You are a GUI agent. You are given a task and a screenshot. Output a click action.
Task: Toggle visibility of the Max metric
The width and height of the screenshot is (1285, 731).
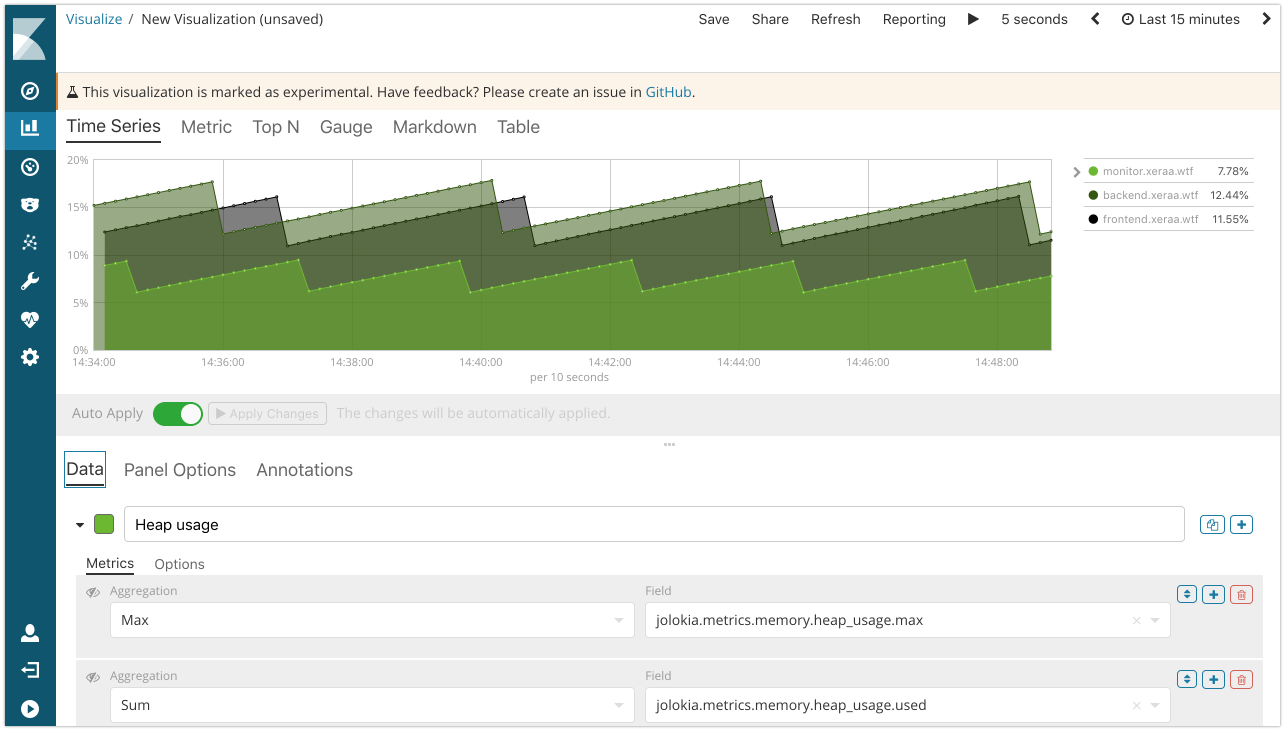(93, 592)
